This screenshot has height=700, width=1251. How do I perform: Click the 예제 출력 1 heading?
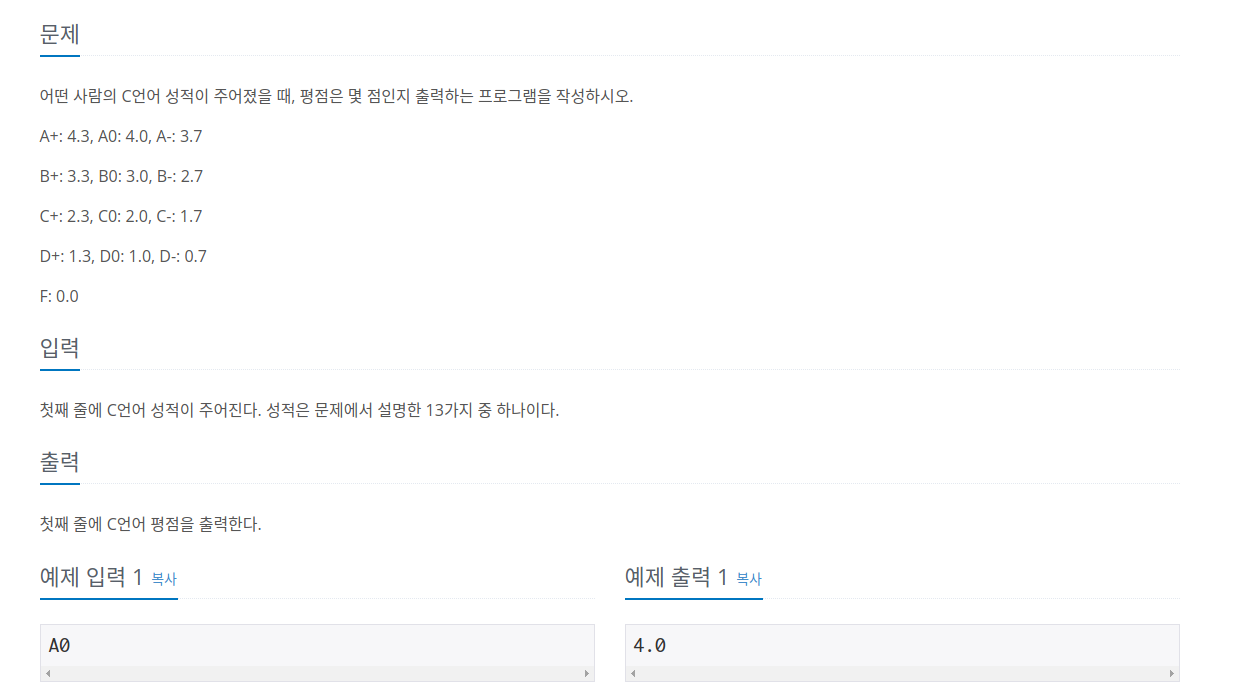pos(677,577)
